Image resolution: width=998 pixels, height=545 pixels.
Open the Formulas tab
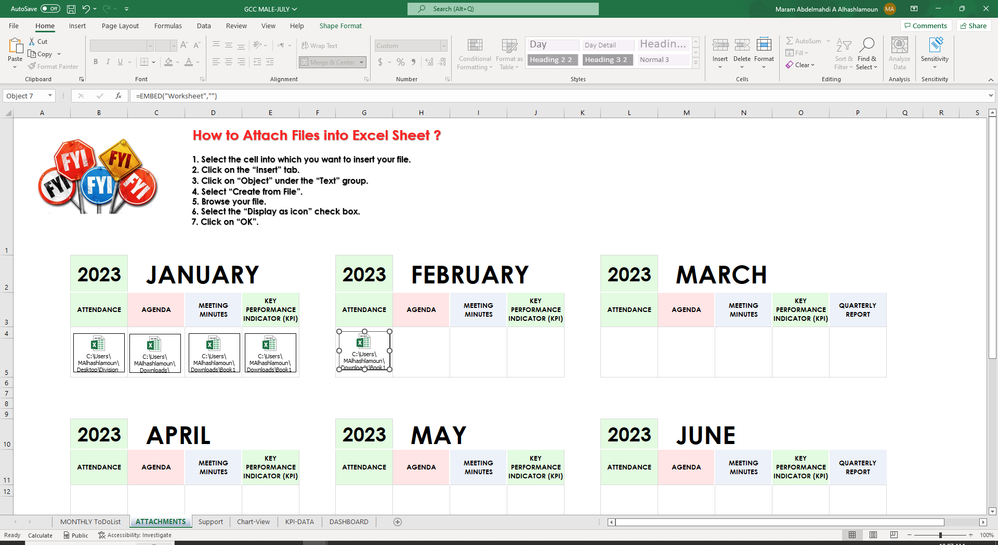tap(167, 25)
